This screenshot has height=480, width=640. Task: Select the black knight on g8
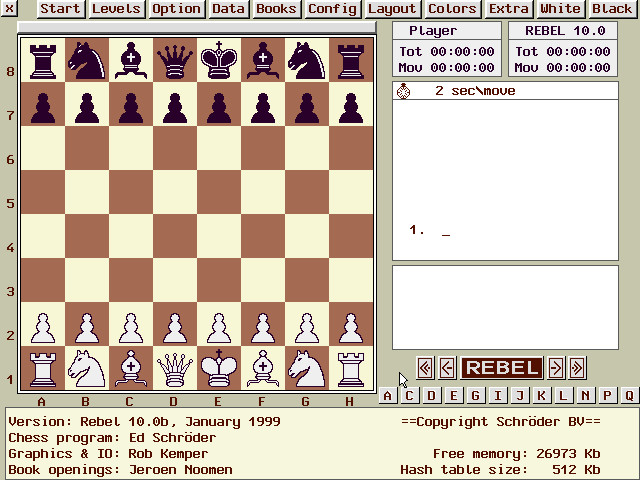pos(307,60)
